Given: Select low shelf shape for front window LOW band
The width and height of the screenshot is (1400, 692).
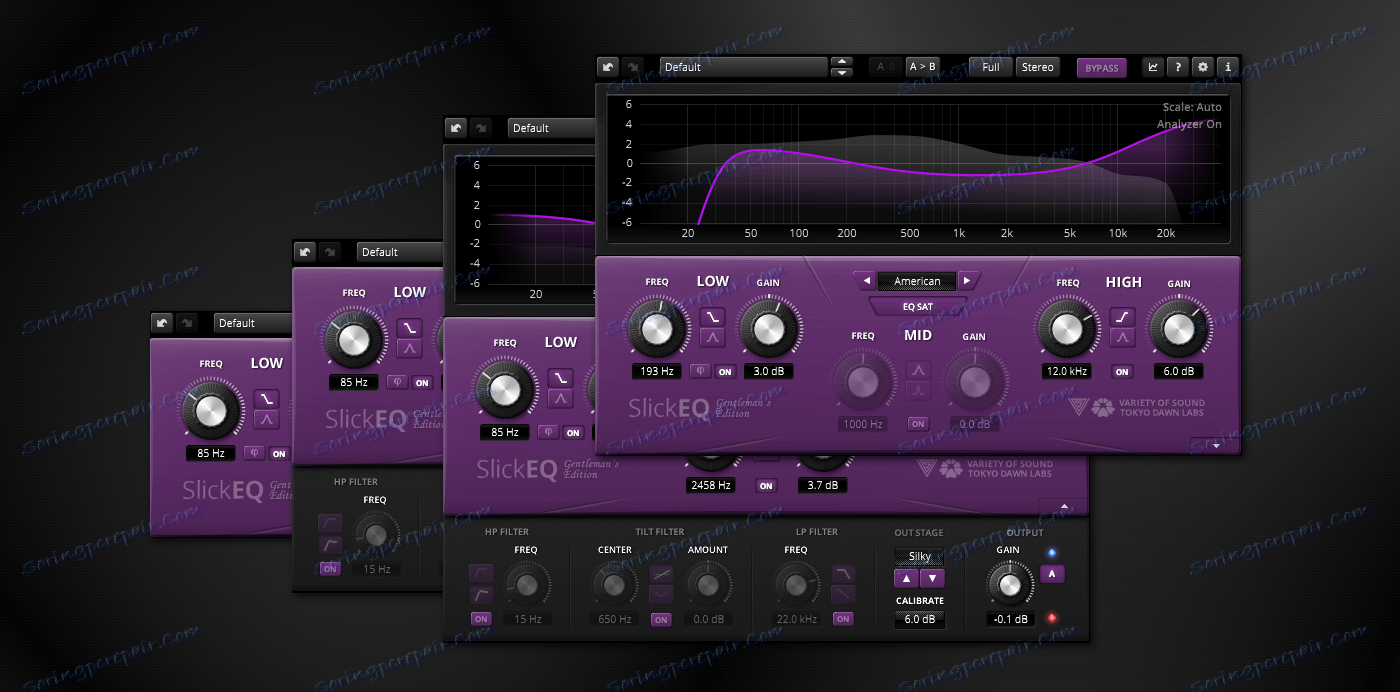Looking at the screenshot, I should pyautogui.click(x=712, y=316).
